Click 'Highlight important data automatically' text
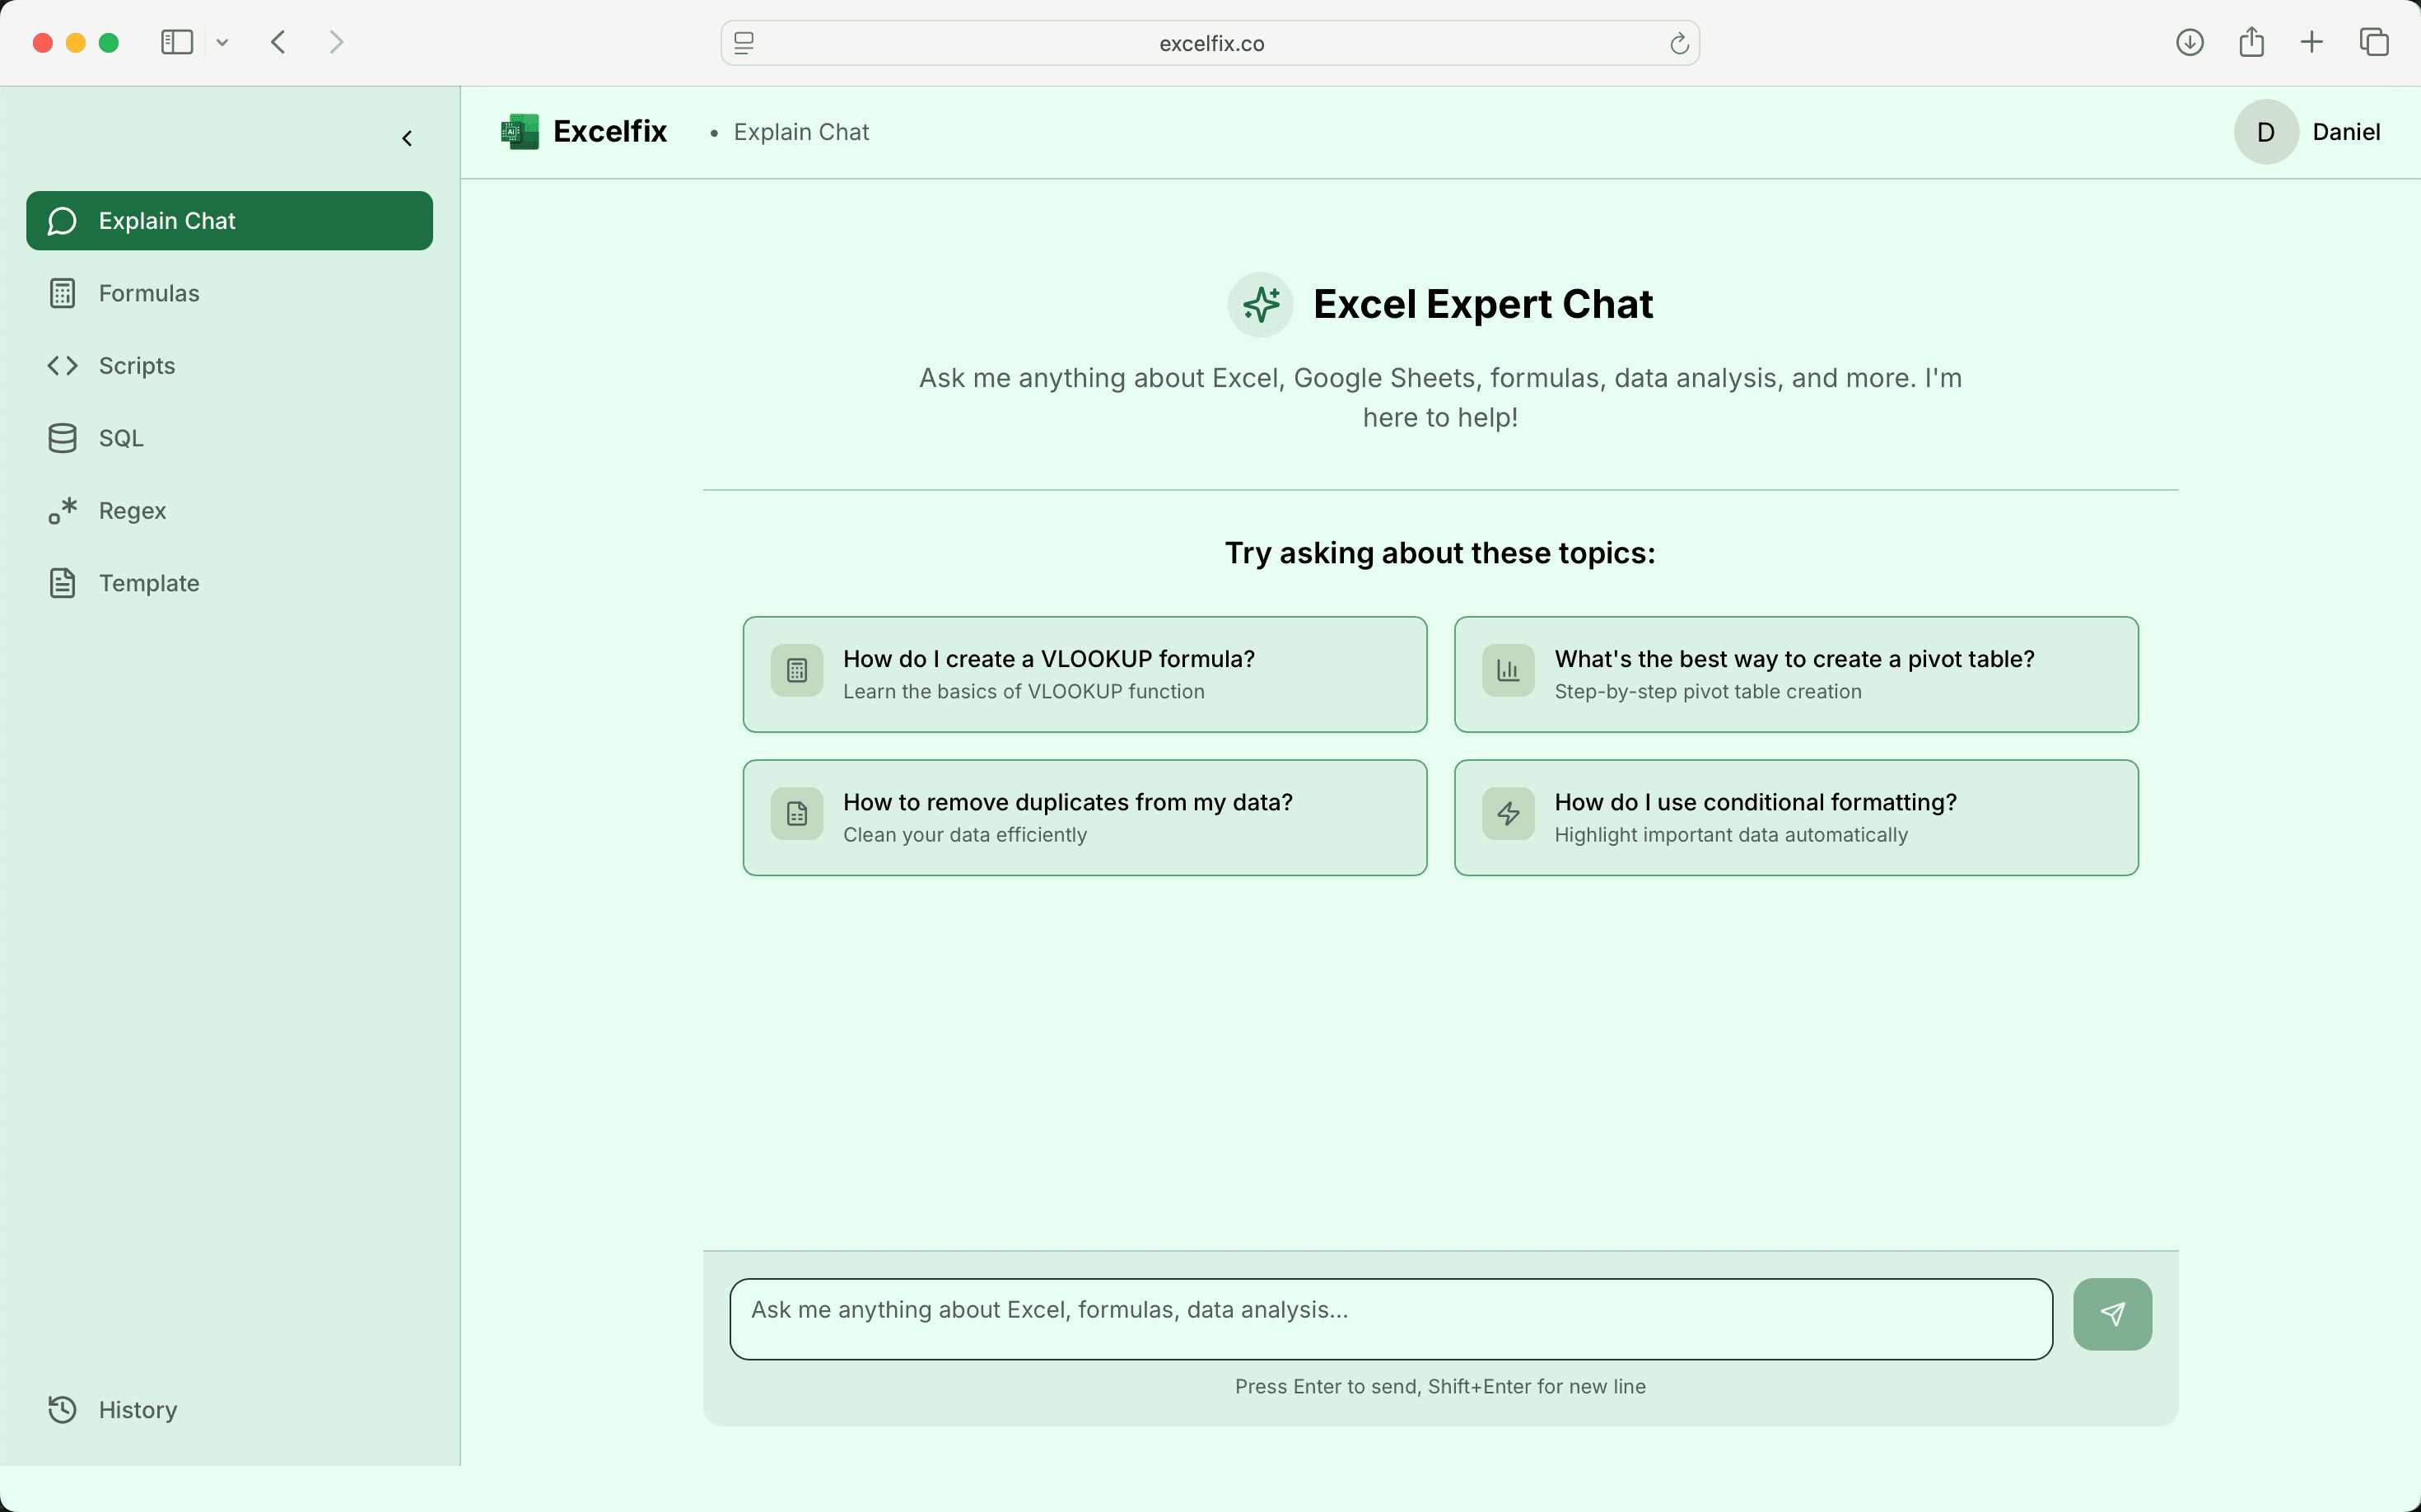 (1730, 834)
